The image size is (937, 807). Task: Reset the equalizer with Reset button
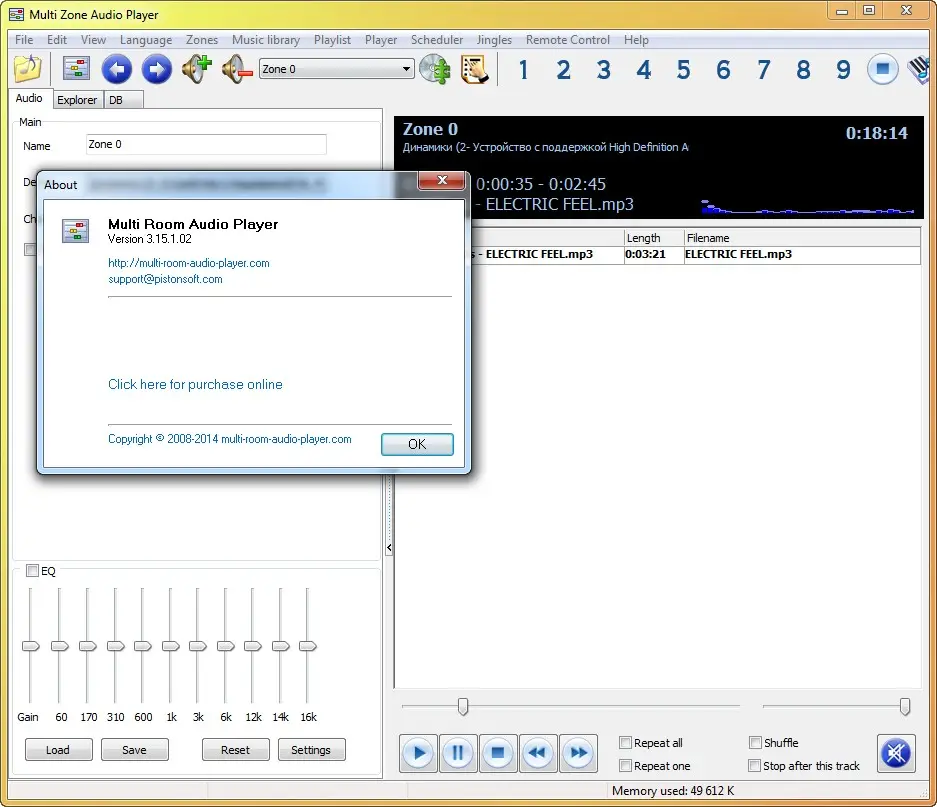[x=235, y=750]
